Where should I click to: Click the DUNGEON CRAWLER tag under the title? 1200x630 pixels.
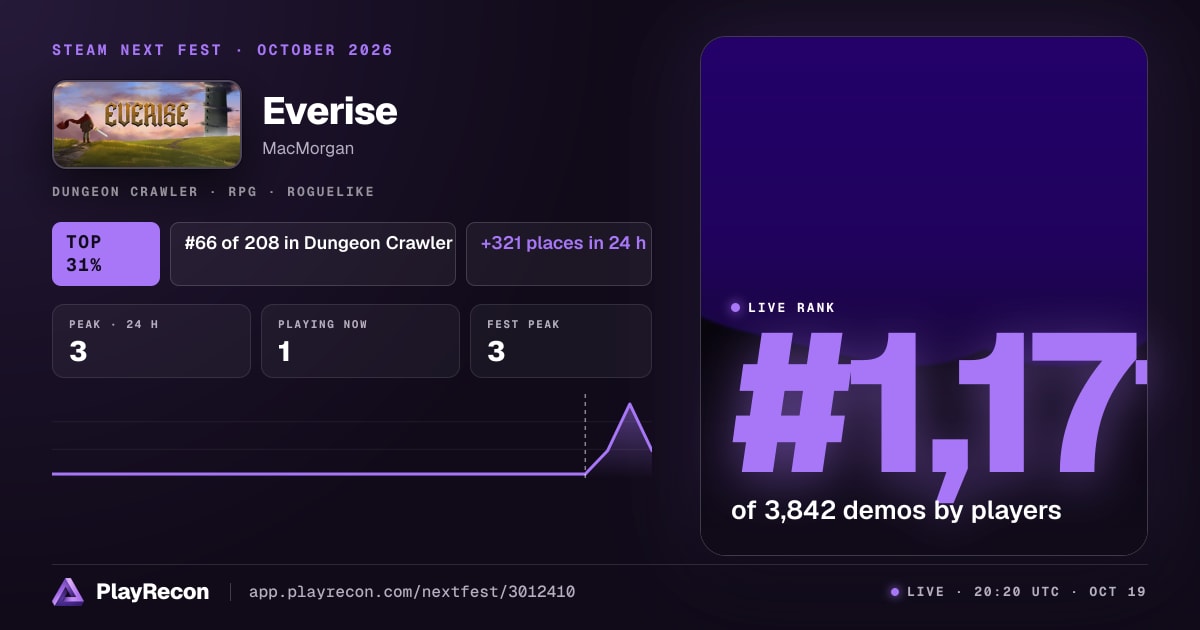click(125, 191)
